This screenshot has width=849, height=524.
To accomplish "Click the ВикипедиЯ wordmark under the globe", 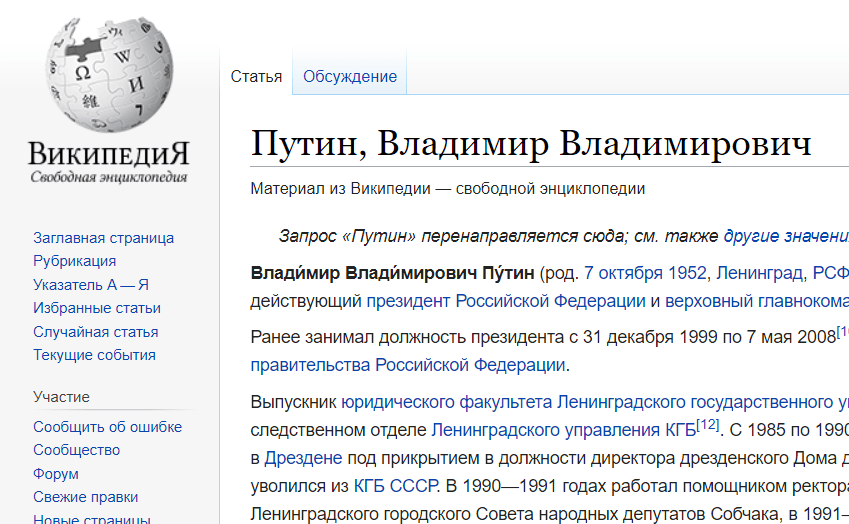I will point(109,154).
